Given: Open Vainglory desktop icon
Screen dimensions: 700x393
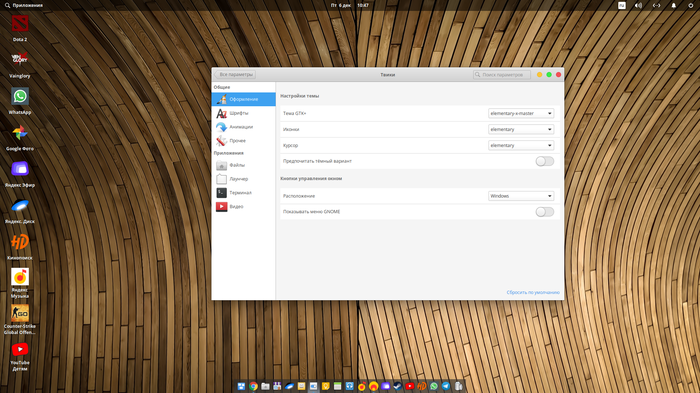Looking at the screenshot, I should pyautogui.click(x=20, y=65).
